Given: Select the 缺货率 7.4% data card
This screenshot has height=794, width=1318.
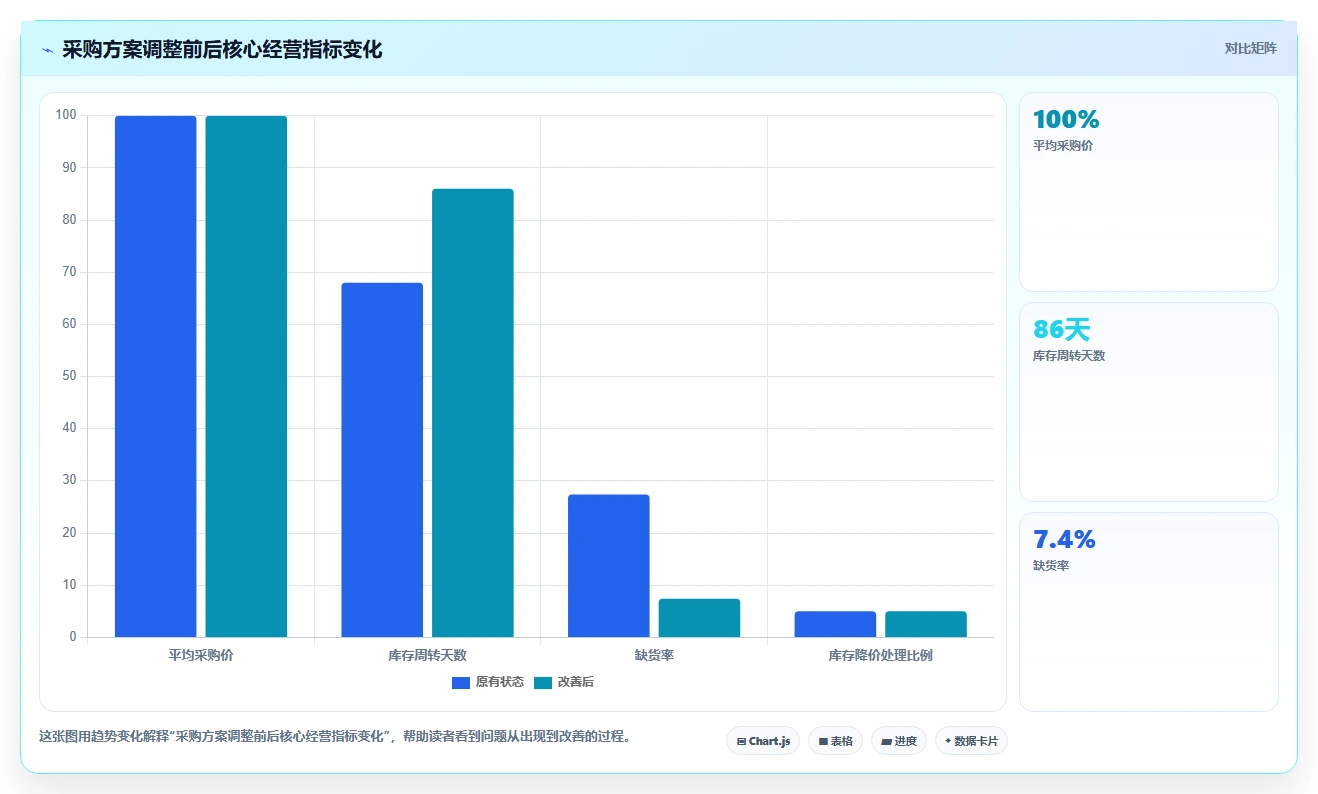Looking at the screenshot, I should [1148, 612].
